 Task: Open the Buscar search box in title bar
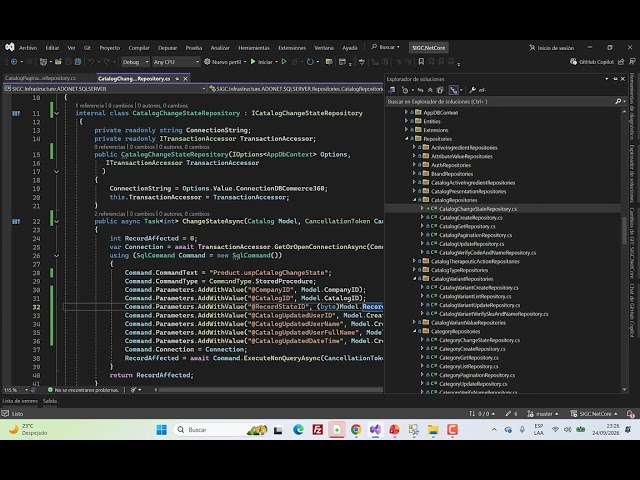385,47
